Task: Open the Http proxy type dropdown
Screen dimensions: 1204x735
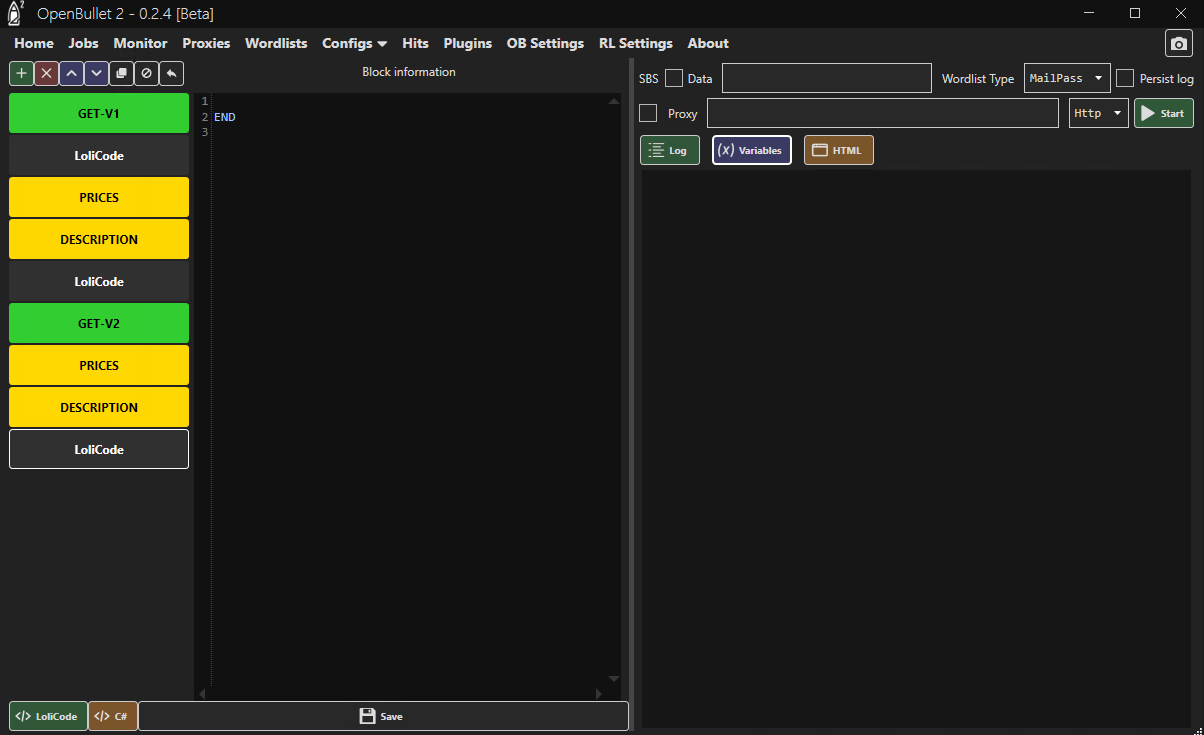Action: click(x=1099, y=113)
